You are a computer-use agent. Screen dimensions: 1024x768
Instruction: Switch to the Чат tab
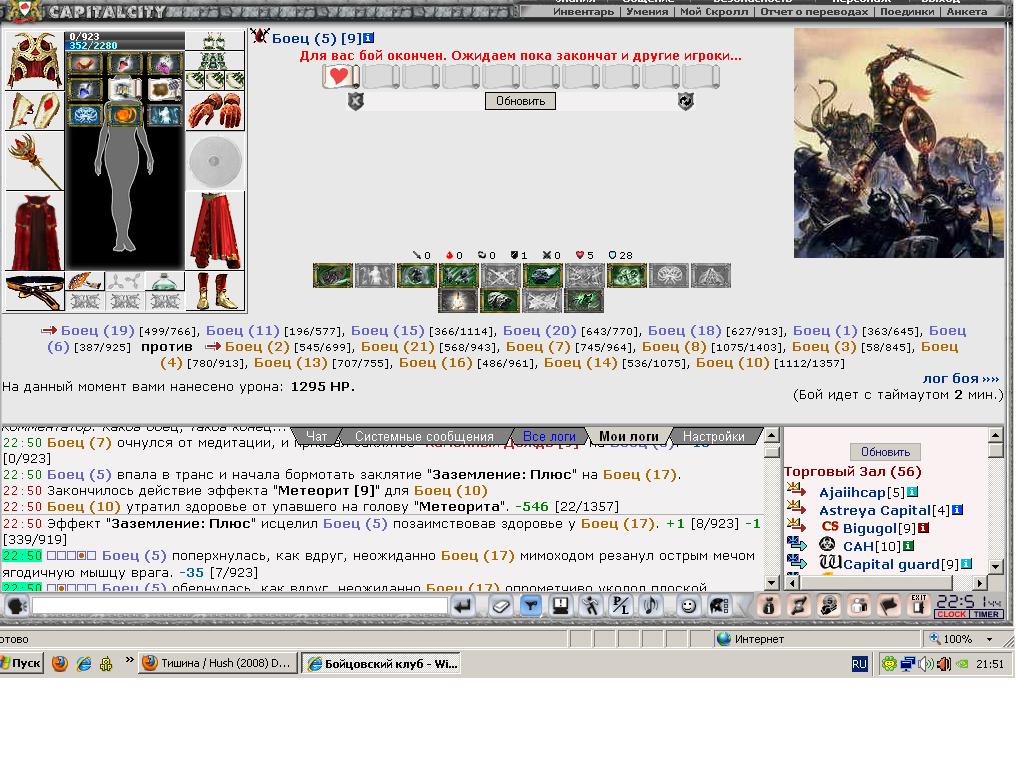317,436
